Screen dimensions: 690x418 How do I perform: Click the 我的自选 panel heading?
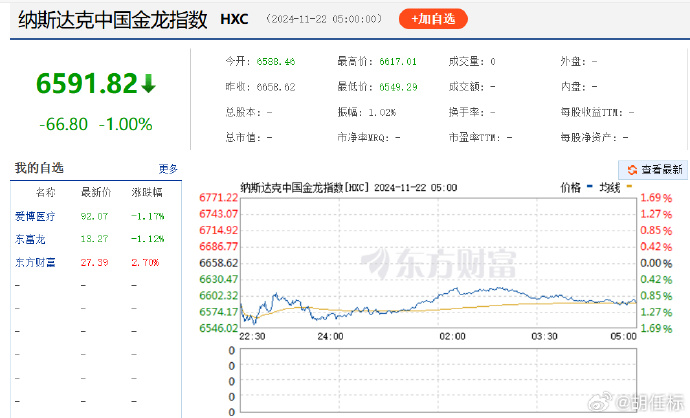coord(39,168)
